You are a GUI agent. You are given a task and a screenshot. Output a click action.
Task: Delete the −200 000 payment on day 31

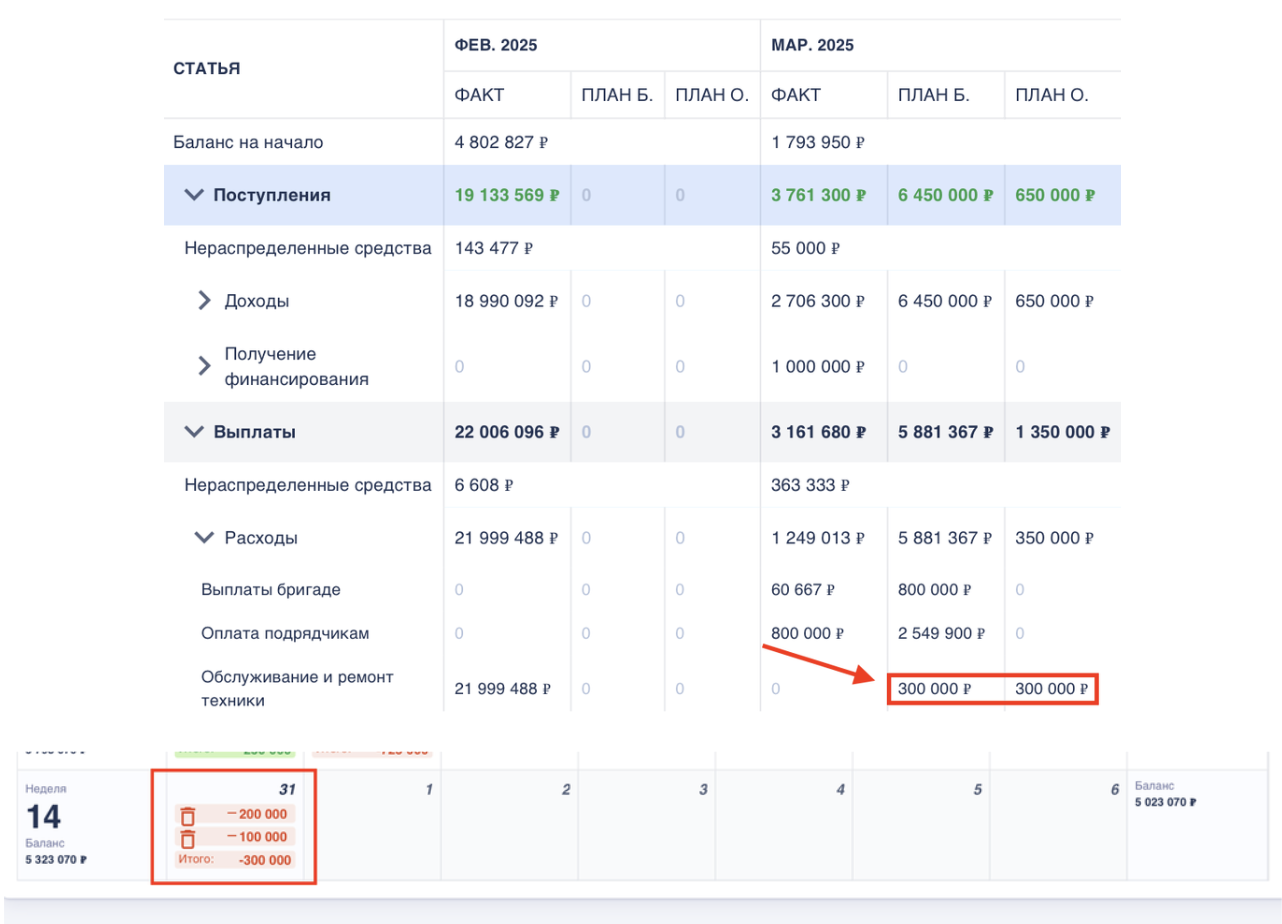pos(187,815)
